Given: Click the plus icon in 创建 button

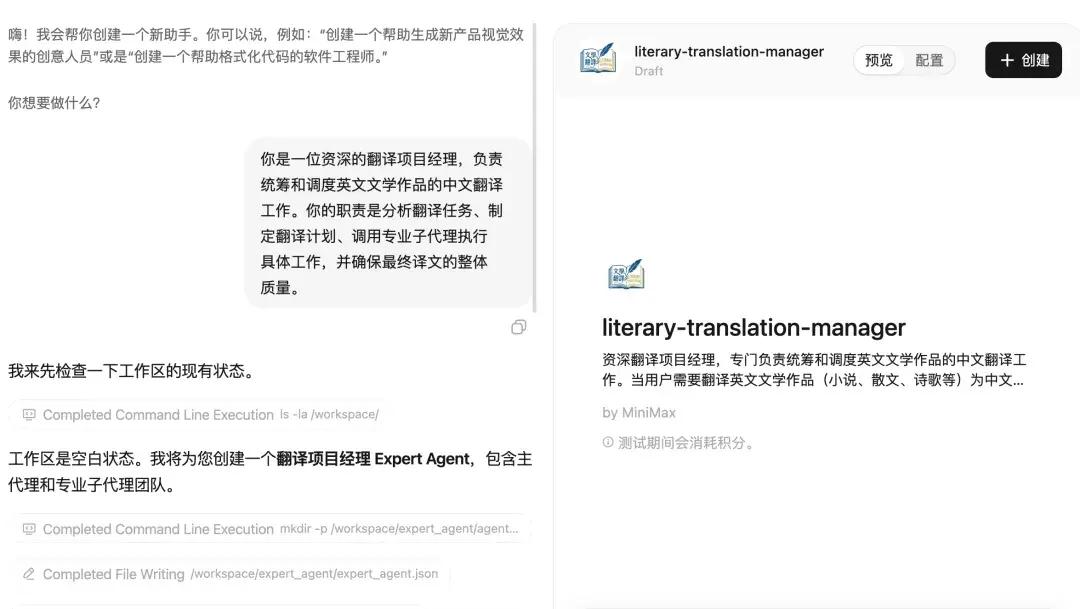Looking at the screenshot, I should tap(1007, 61).
